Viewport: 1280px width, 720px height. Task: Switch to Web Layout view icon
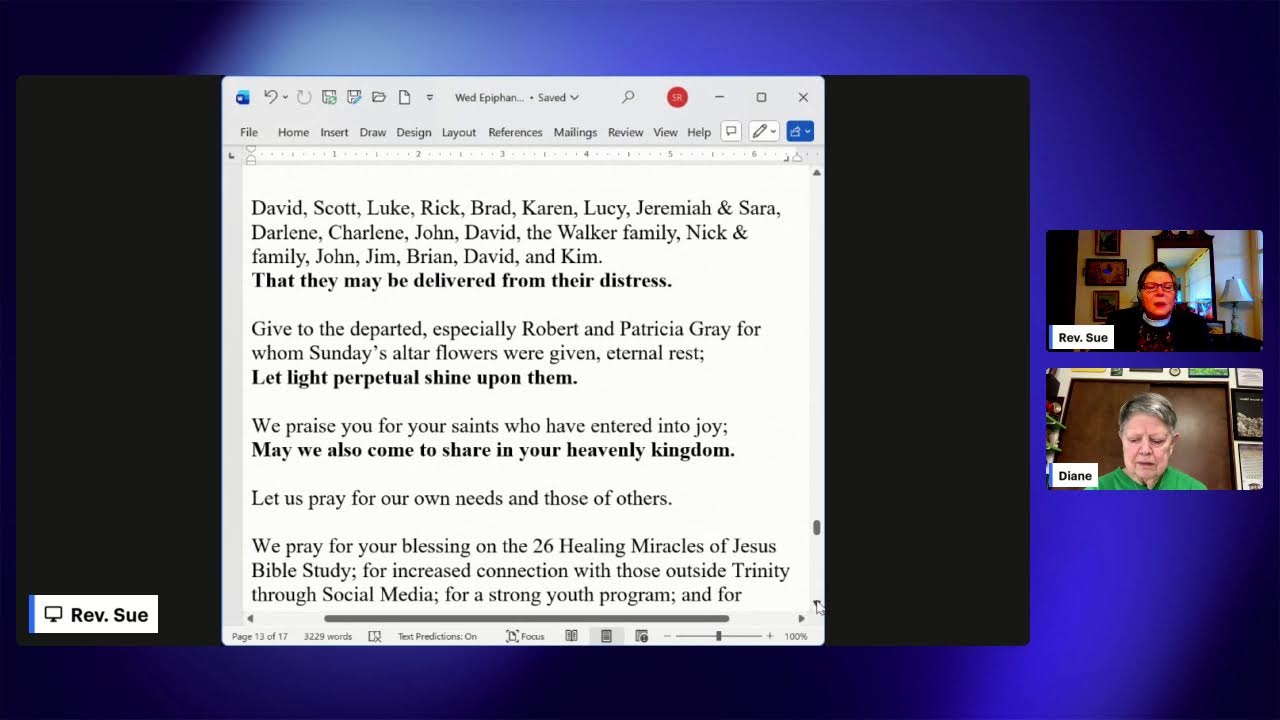(x=642, y=636)
